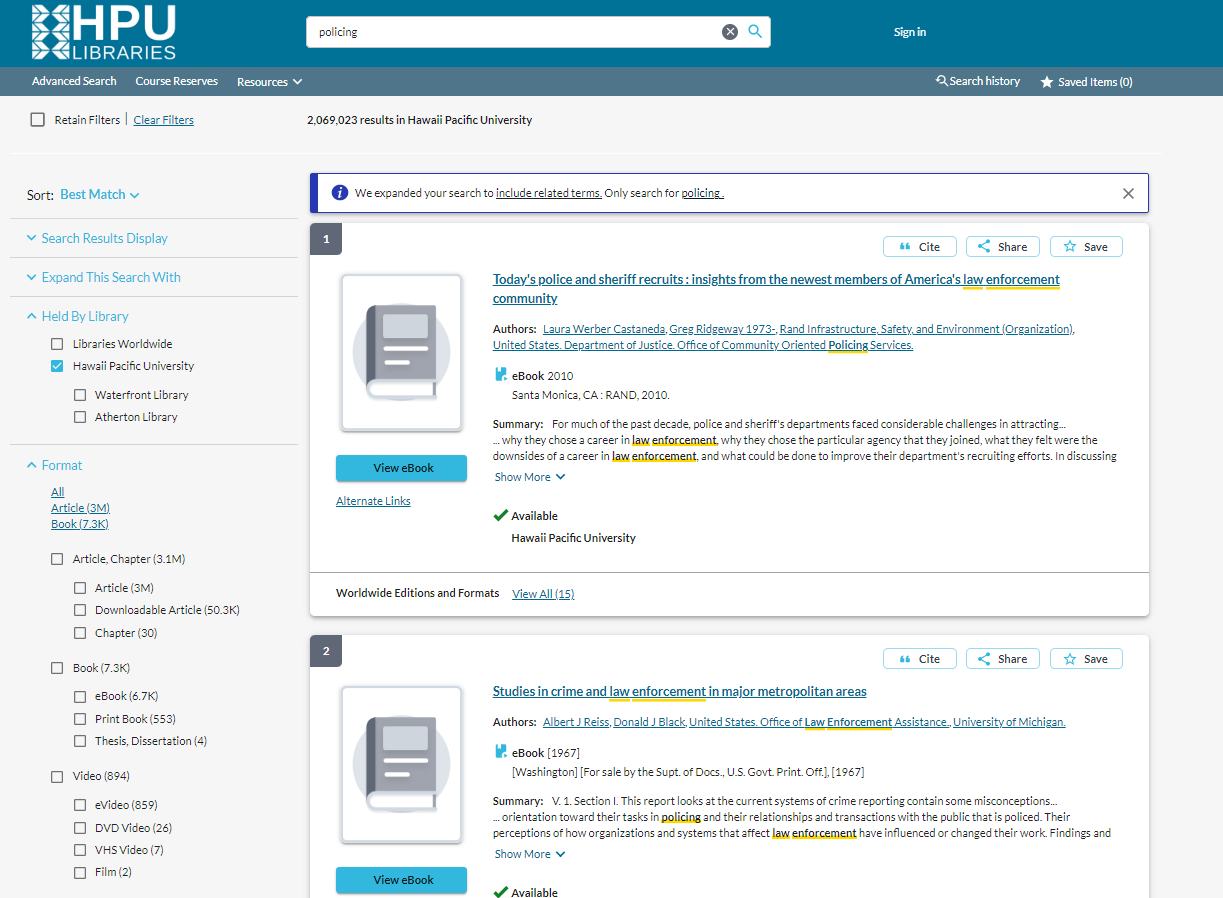This screenshot has width=1223, height=898.
Task: Open the Sort Best Match dropdown
Action: (99, 195)
